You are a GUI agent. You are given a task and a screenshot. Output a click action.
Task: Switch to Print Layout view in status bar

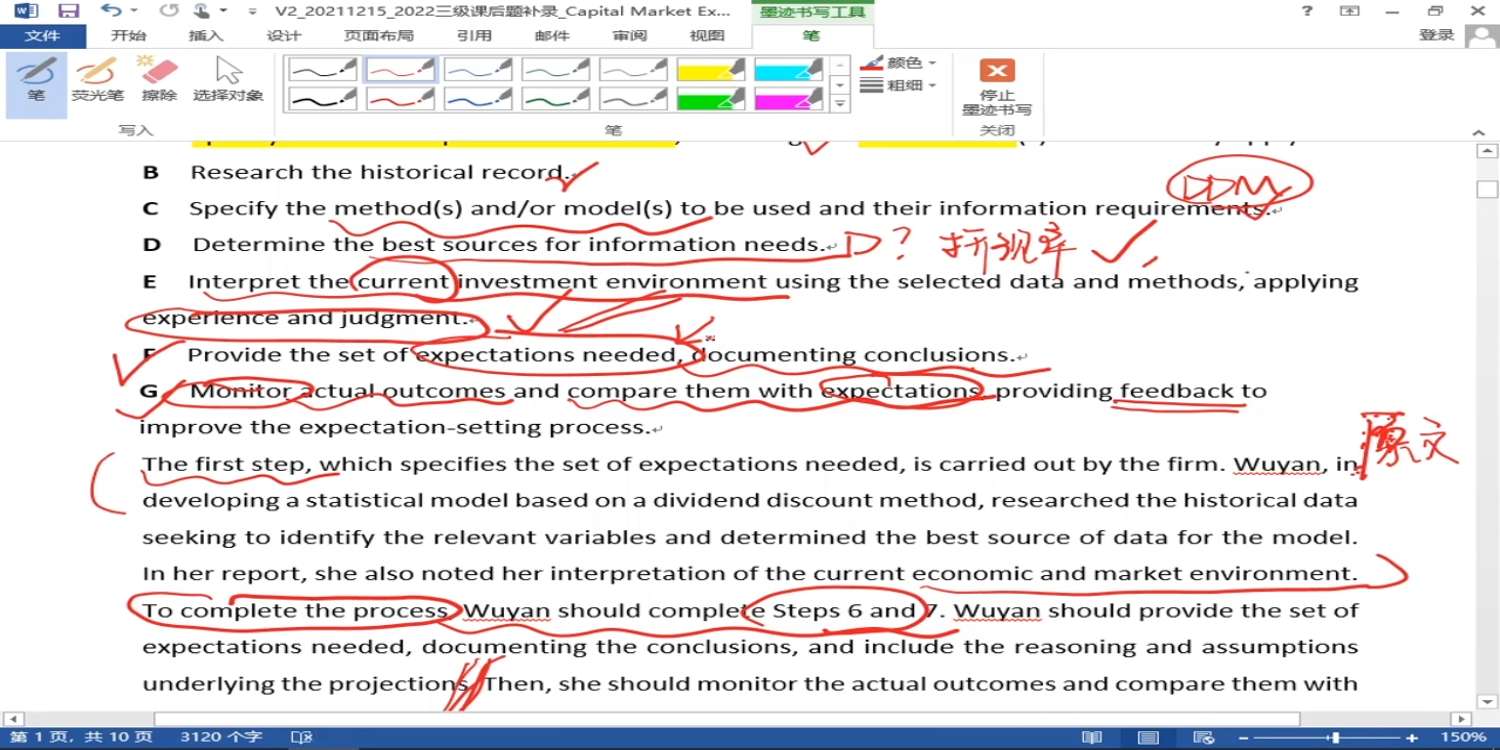pyautogui.click(x=1148, y=737)
